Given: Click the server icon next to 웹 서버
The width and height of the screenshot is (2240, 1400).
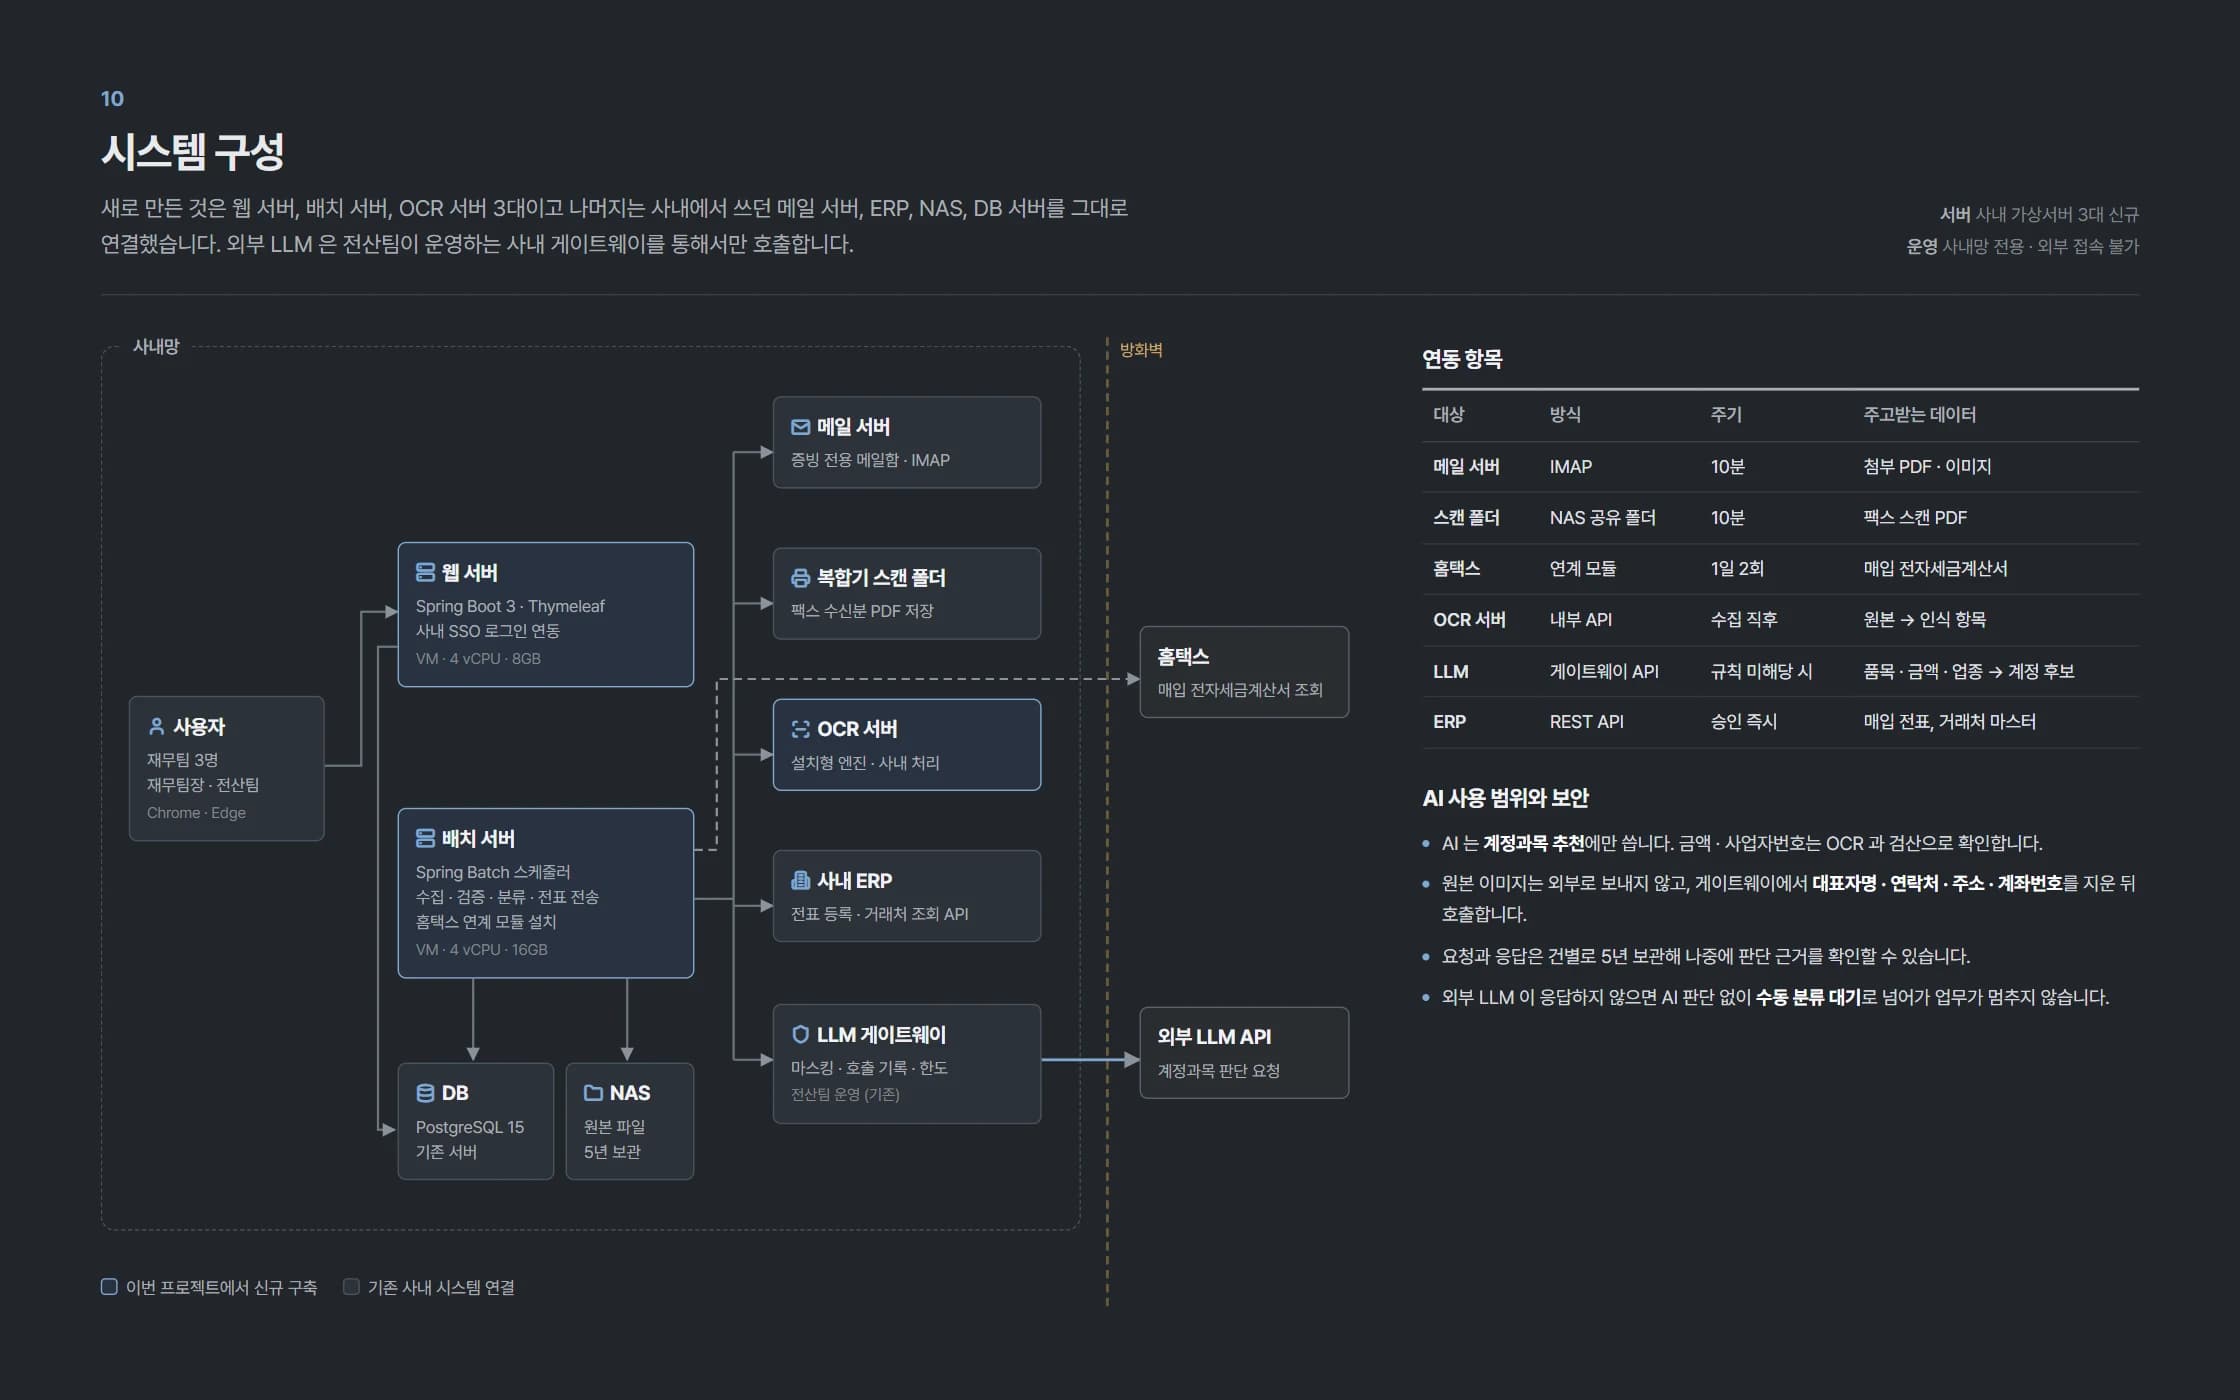Looking at the screenshot, I should pyautogui.click(x=425, y=572).
